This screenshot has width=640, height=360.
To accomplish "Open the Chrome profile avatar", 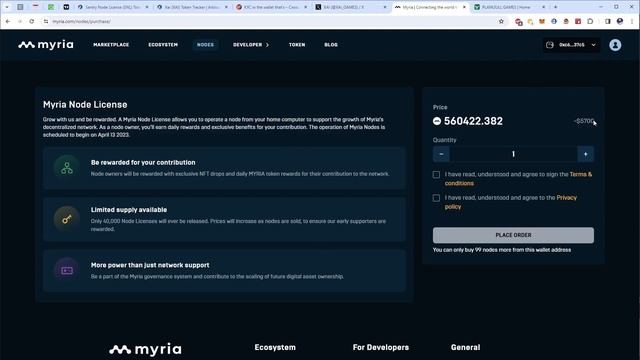I will pos(620,22).
